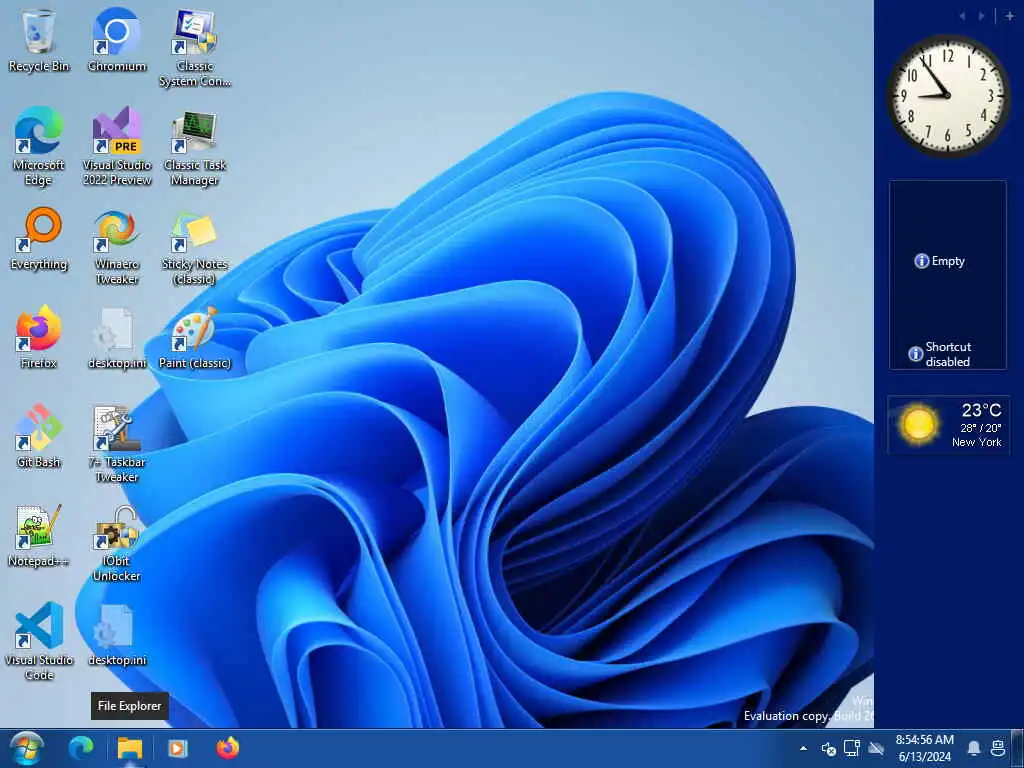Open the clock showing 8:54:56 AM

(x=925, y=748)
